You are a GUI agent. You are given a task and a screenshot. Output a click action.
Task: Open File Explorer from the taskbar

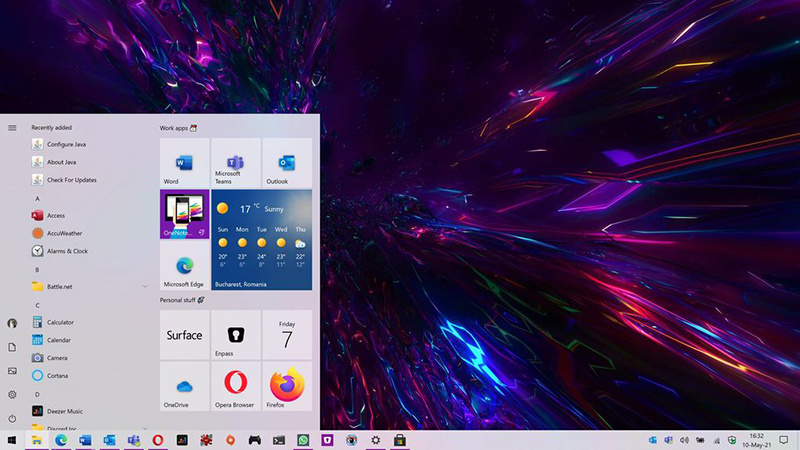click(x=37, y=440)
